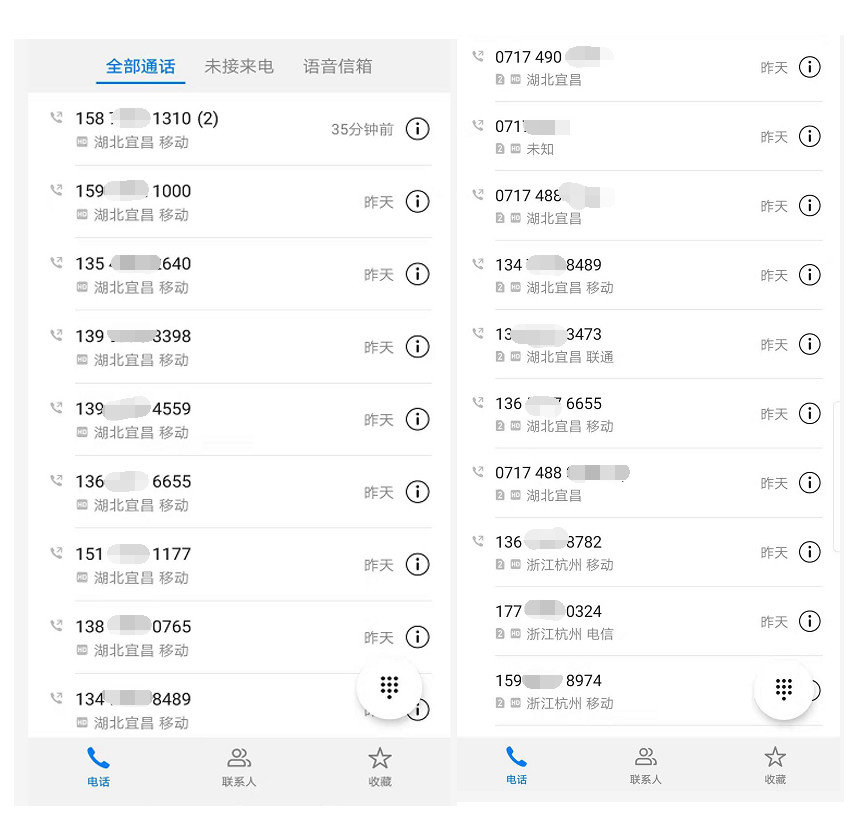Open details for the 未知 location call
Image resolution: width=859 pixels, height=832 pixels.
tap(810, 136)
